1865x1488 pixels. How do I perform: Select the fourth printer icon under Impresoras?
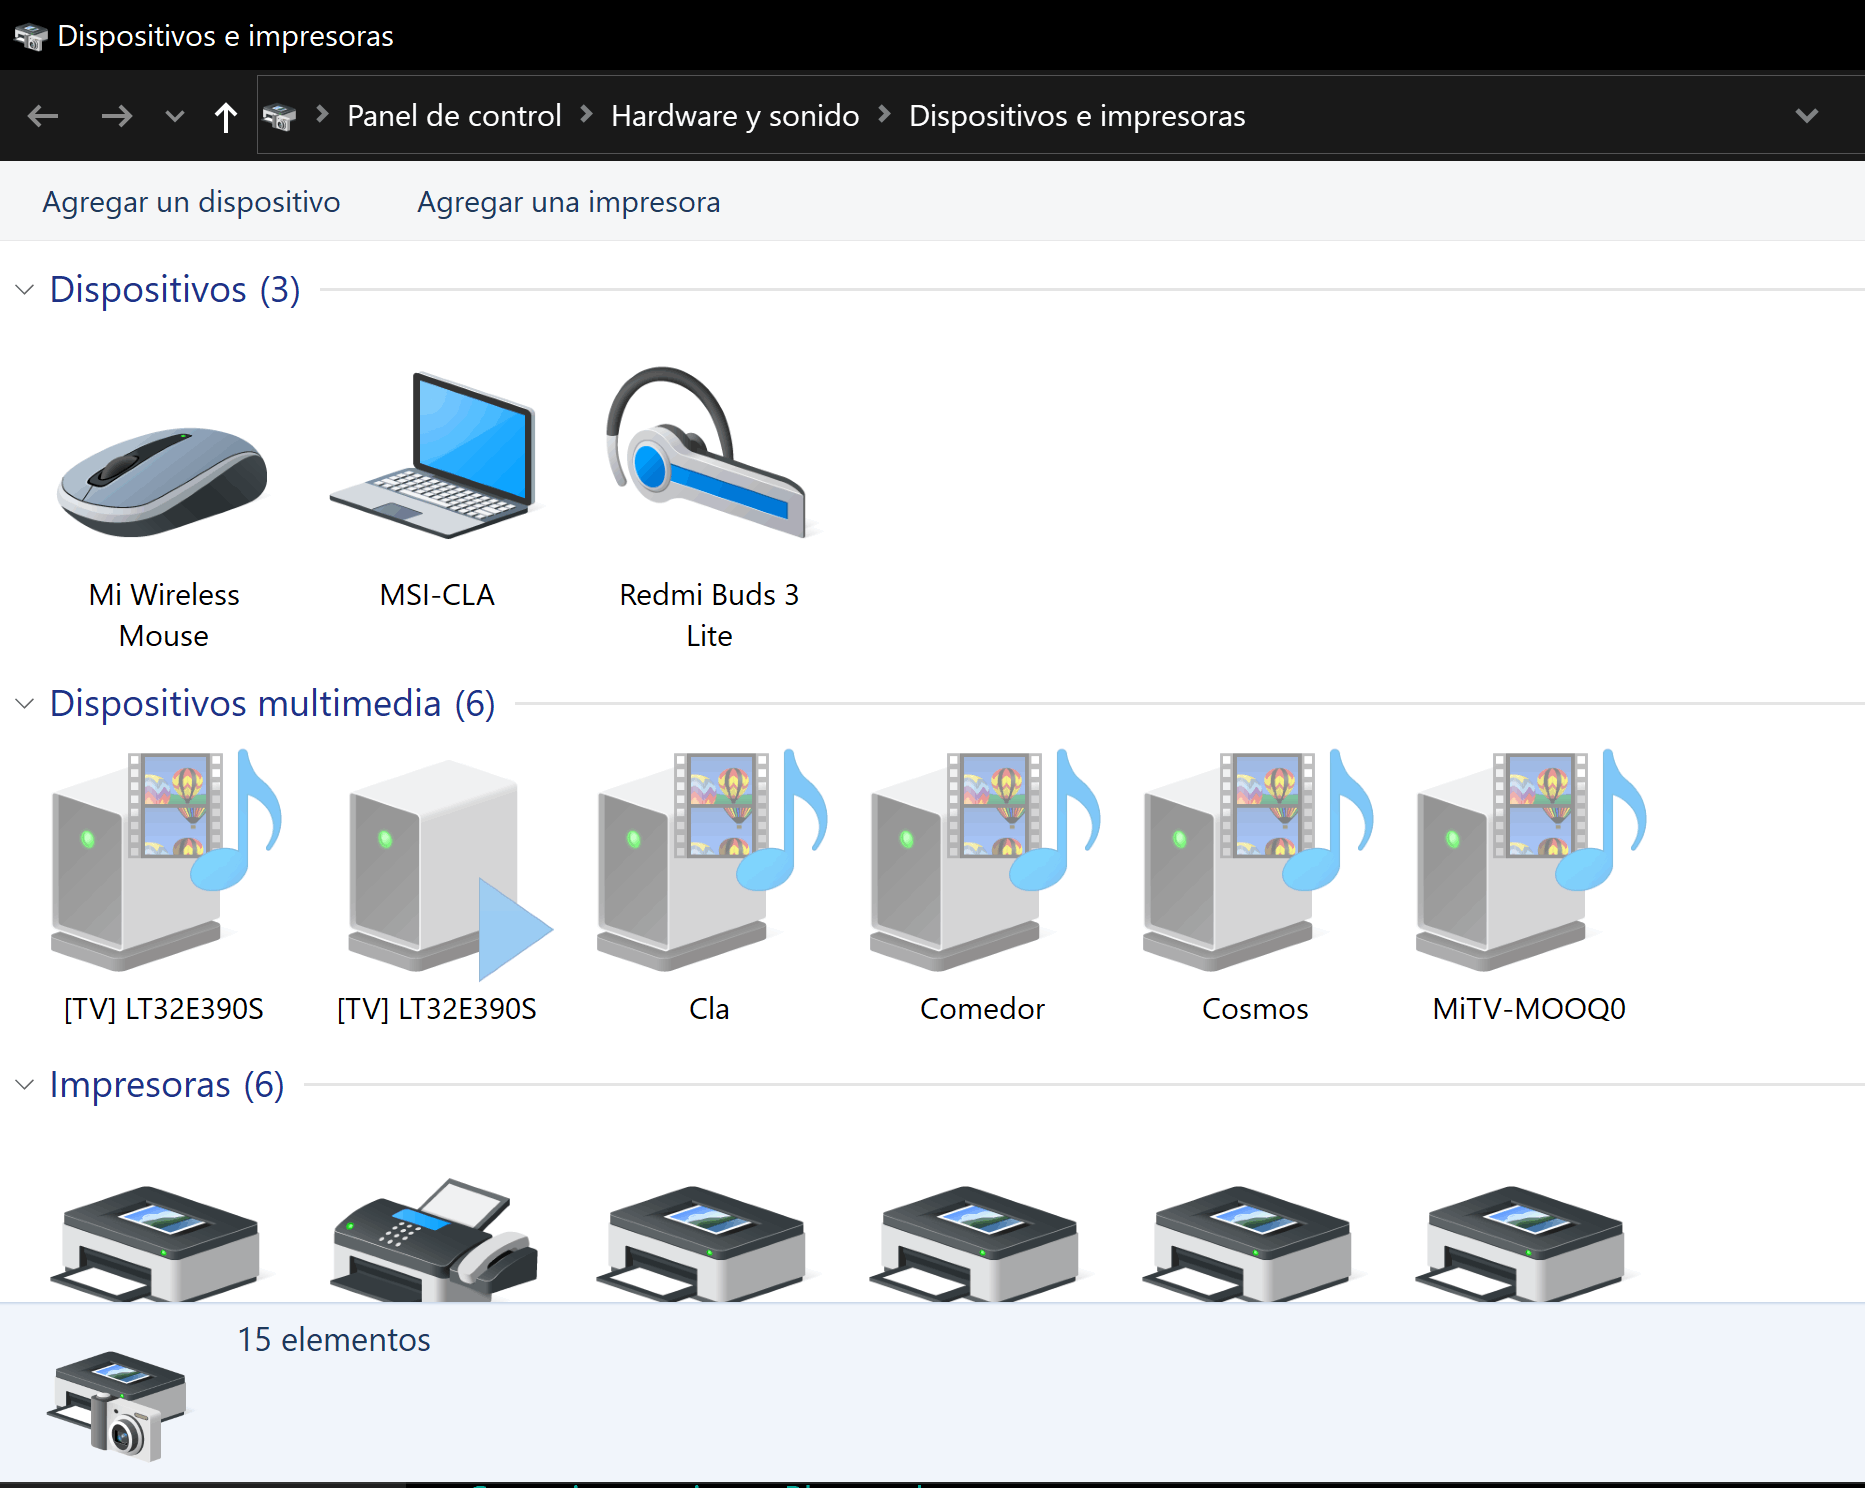[979, 1243]
